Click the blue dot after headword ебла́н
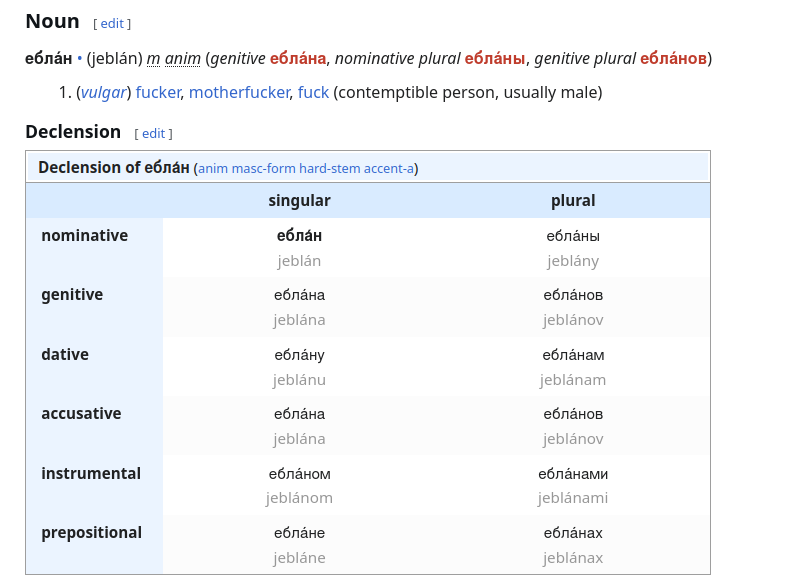Screen dimensions: 786x586 (79, 59)
